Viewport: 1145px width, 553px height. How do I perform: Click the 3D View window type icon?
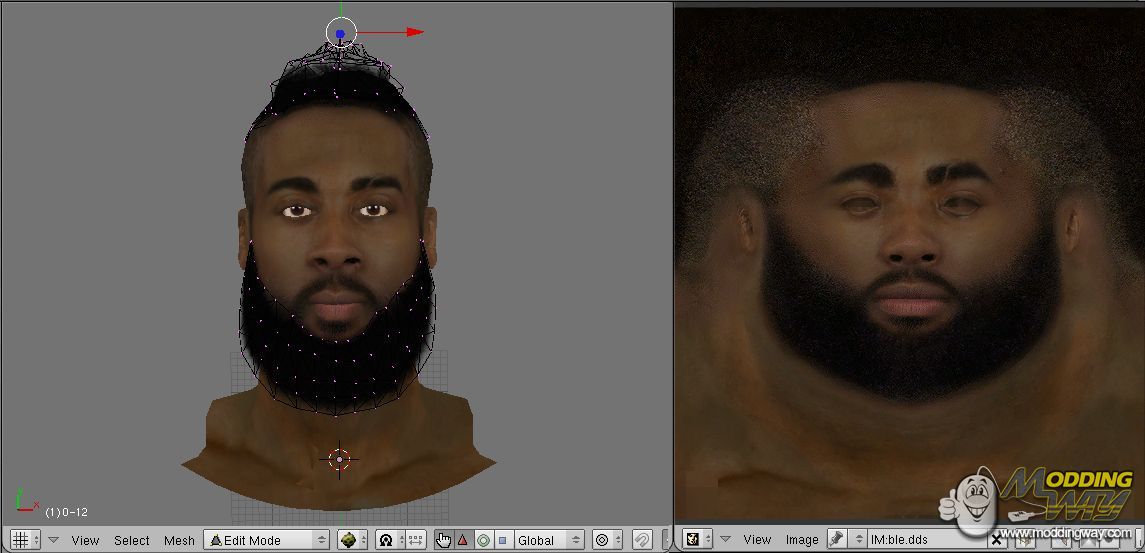coord(20,540)
